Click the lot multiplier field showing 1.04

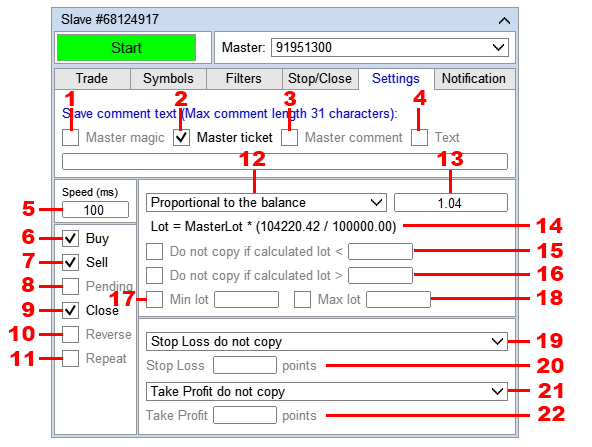451,203
